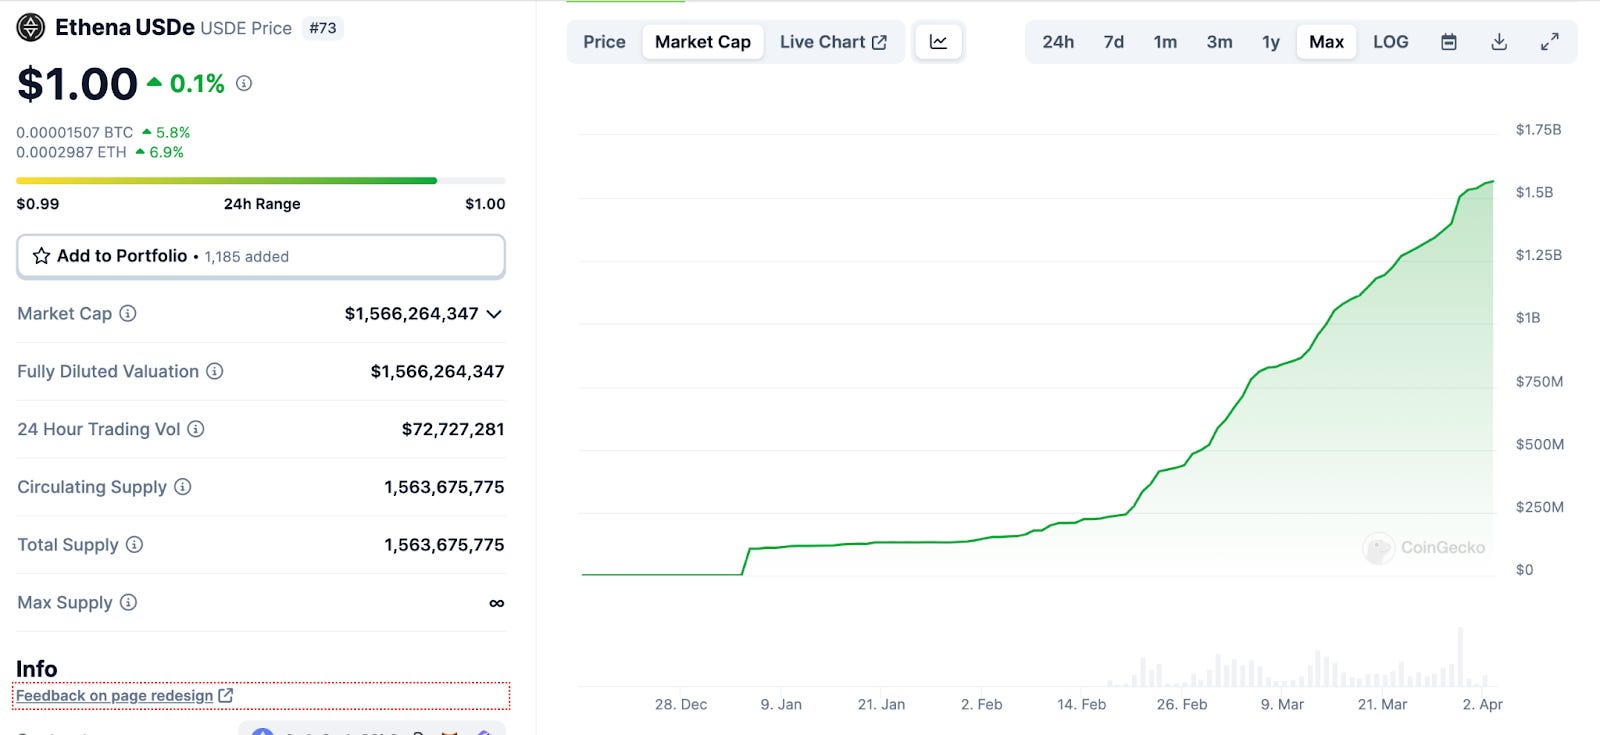1600x735 pixels.
Task: Click the star icon in Add to Portfolio
Action: pos(41,256)
